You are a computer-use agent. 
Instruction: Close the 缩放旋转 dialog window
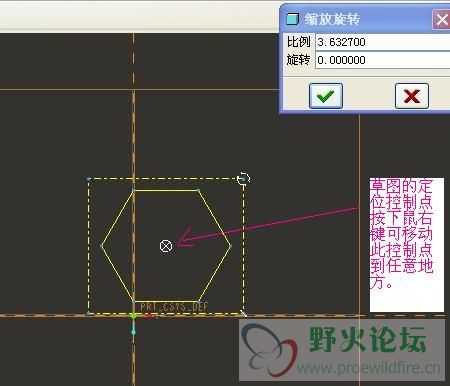tap(442, 19)
